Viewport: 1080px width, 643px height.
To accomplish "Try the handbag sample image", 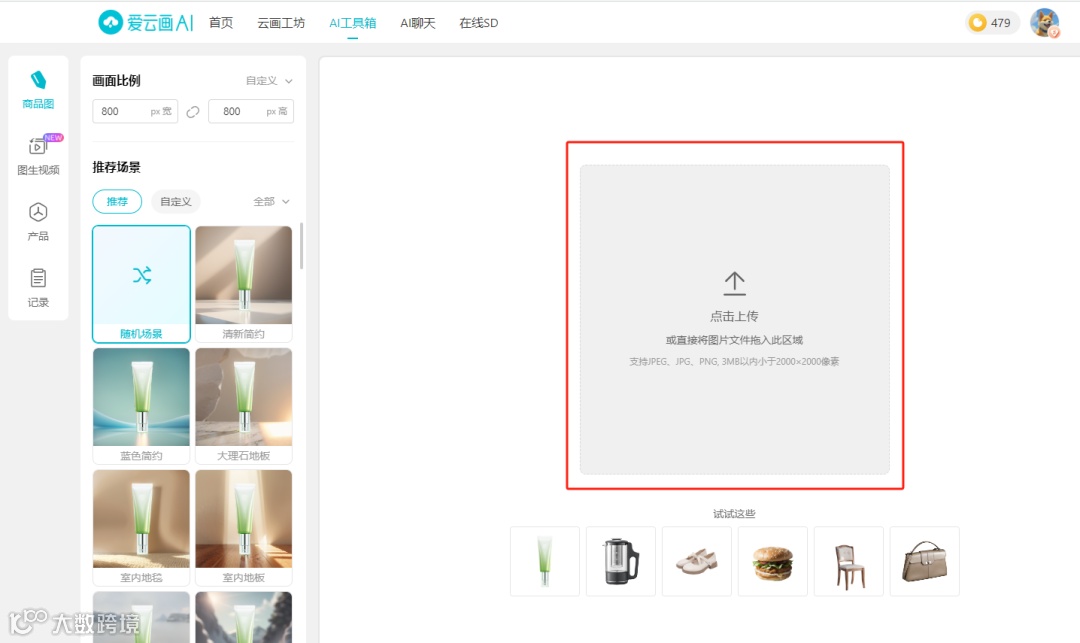I will [924, 561].
